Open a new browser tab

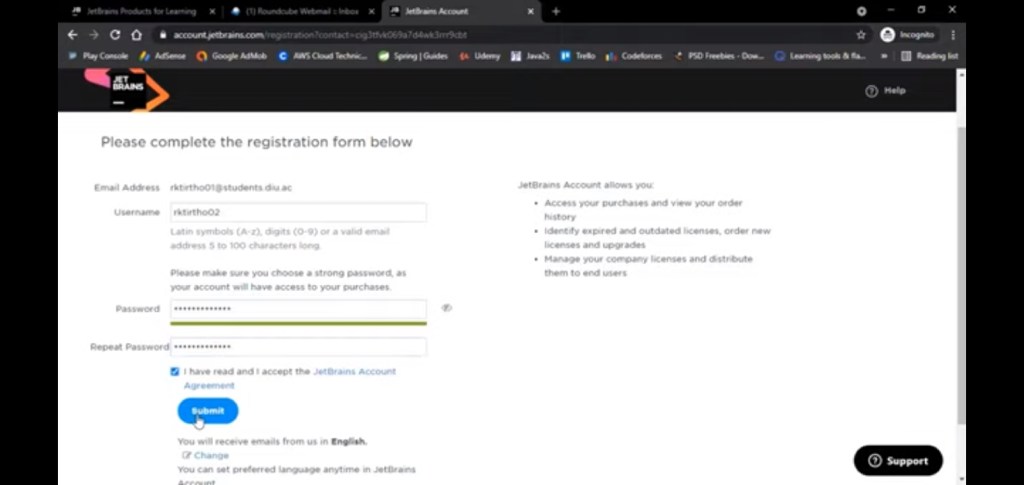[x=556, y=11]
